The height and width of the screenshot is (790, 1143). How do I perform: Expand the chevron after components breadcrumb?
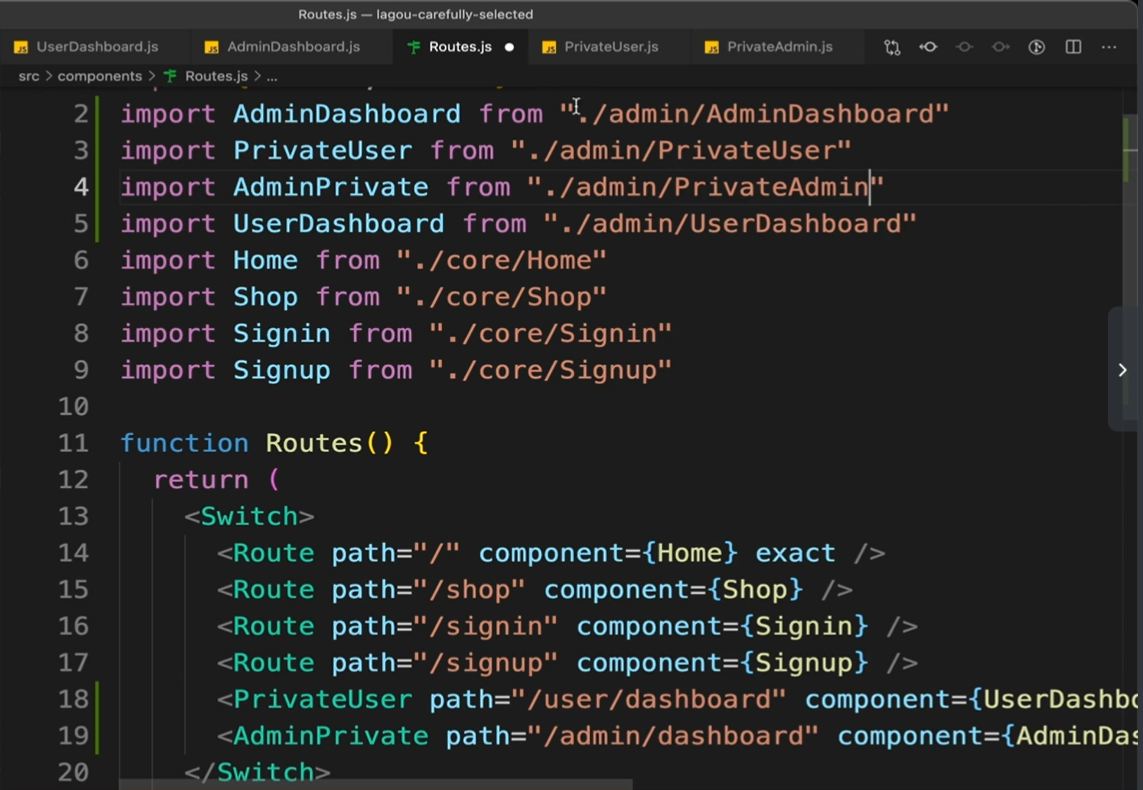pos(152,76)
